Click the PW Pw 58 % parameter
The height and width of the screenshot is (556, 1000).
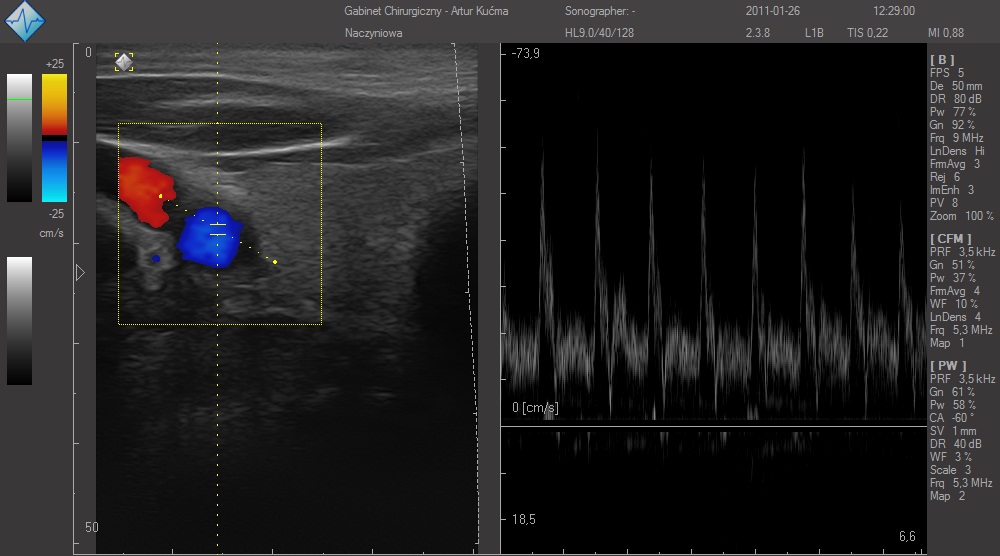[953, 405]
